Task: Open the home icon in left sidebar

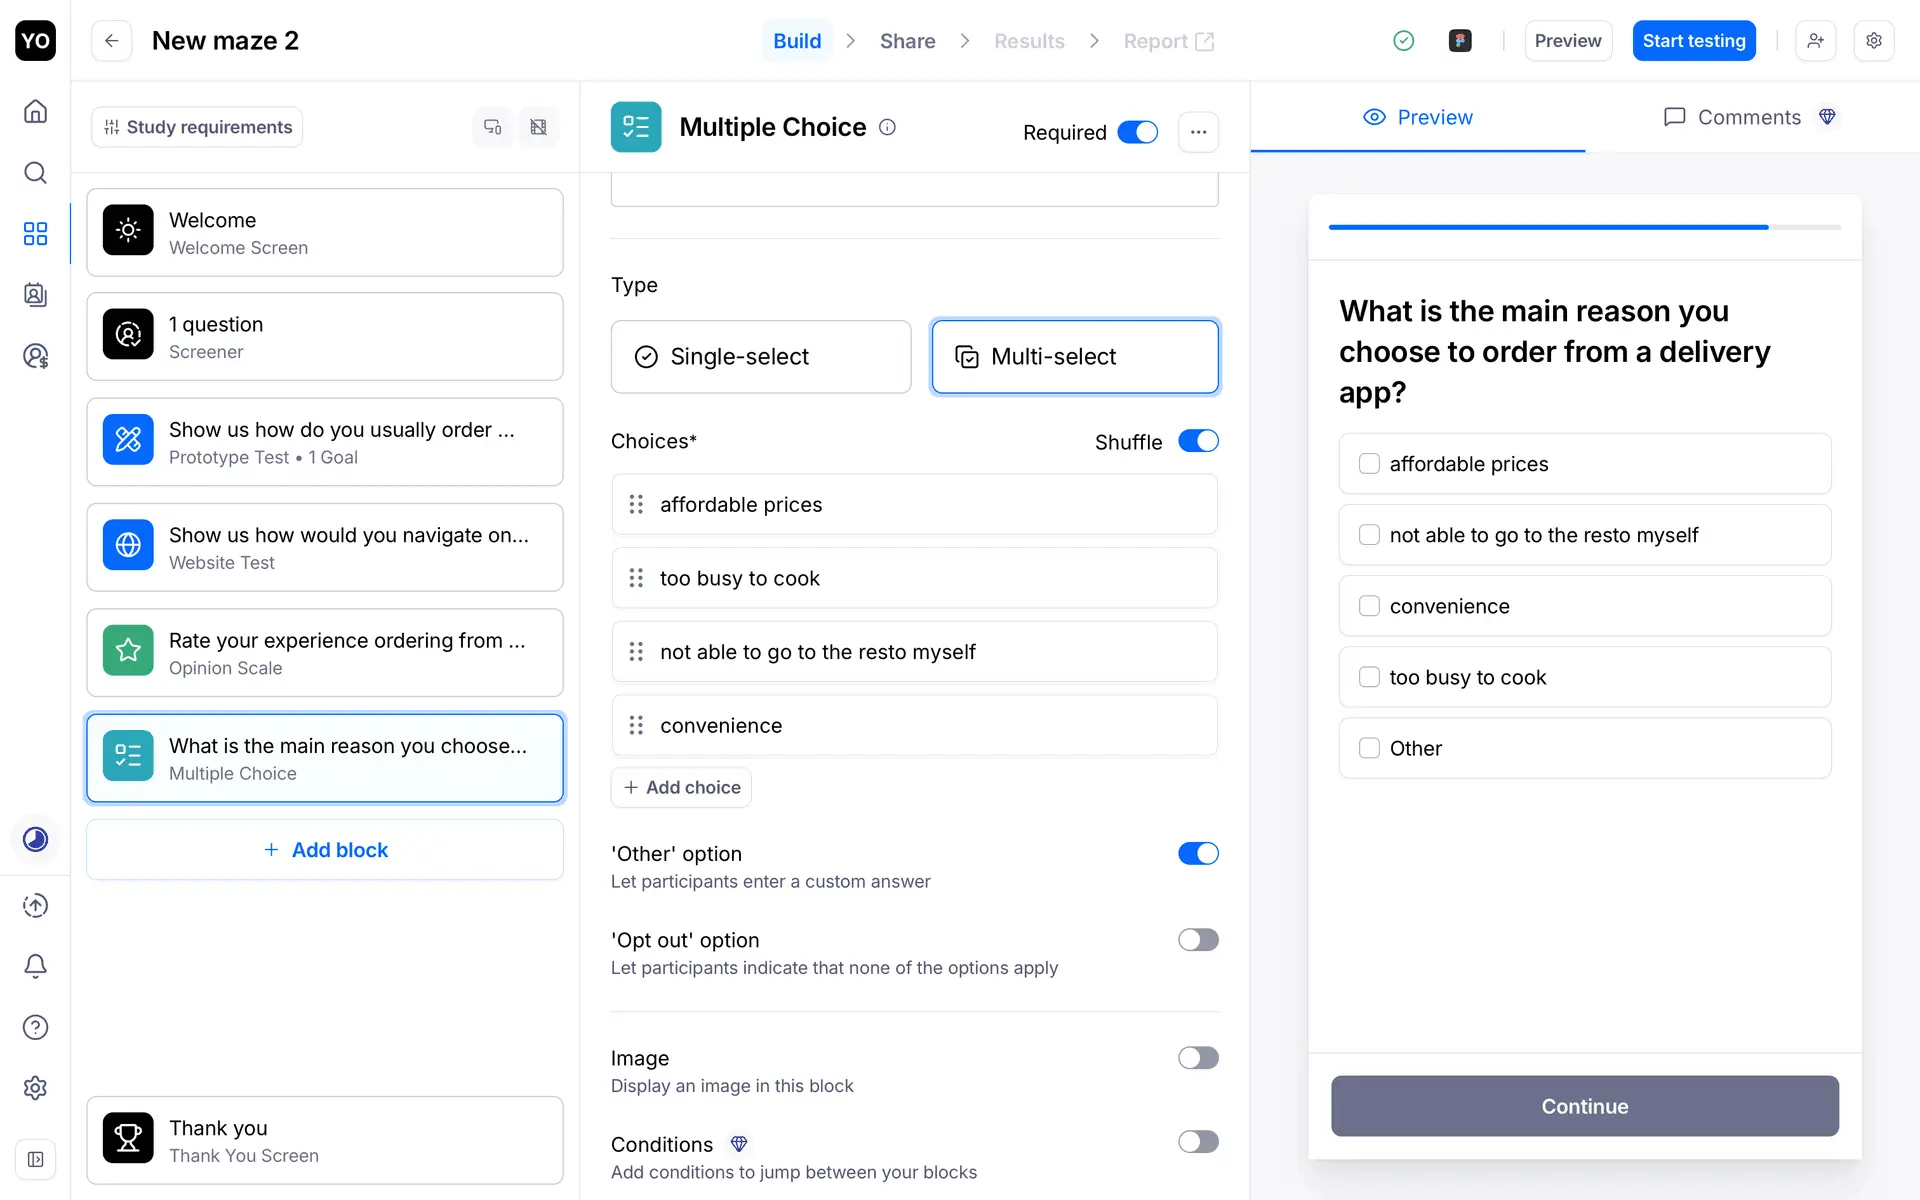Action: pyautogui.click(x=35, y=111)
